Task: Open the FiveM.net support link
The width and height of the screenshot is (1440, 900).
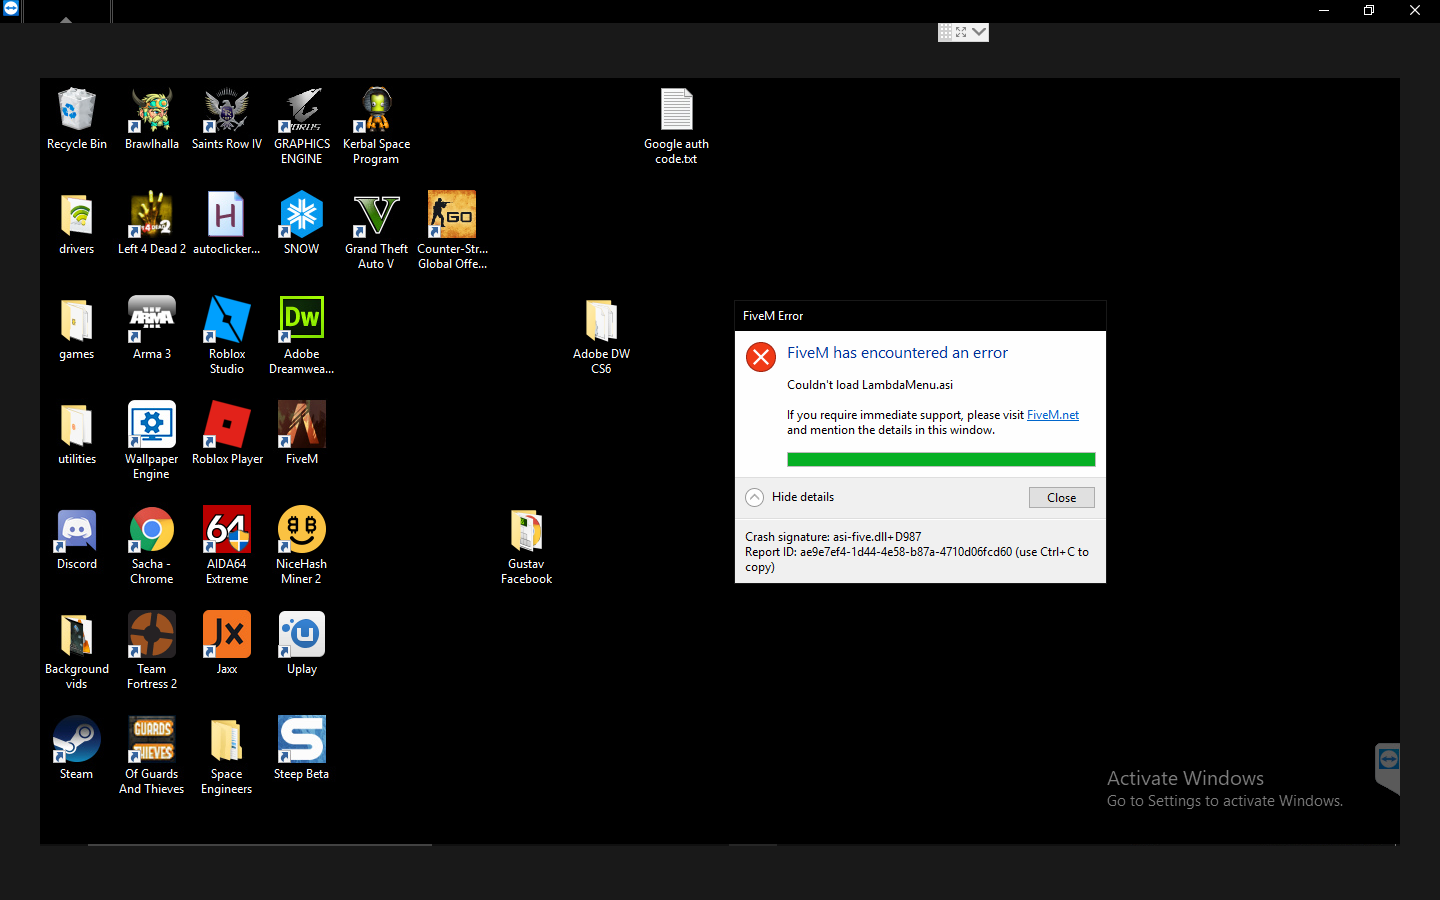Action: coord(1053,415)
